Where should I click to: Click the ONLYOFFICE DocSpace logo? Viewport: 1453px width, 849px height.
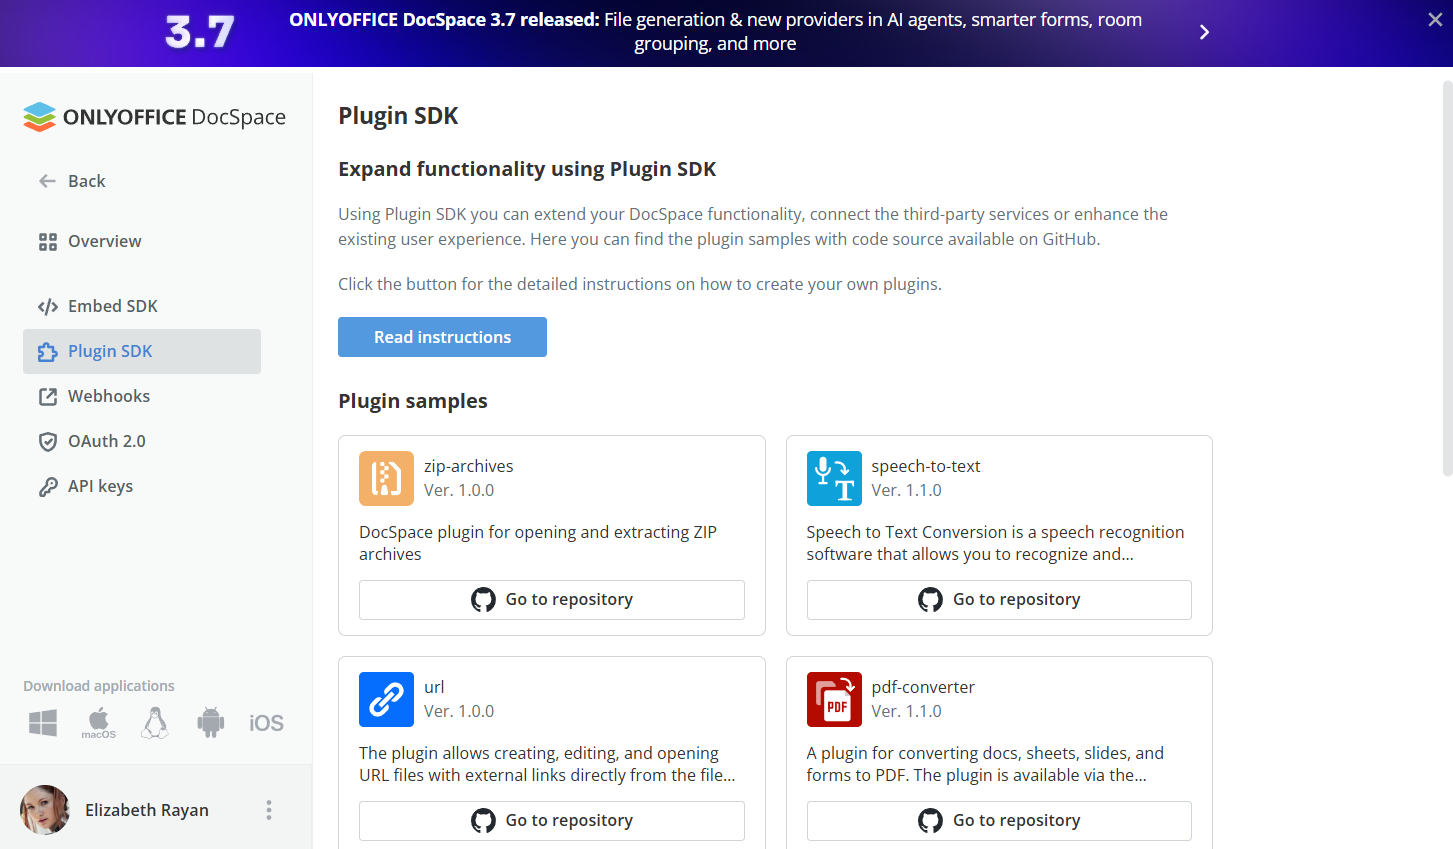155,117
